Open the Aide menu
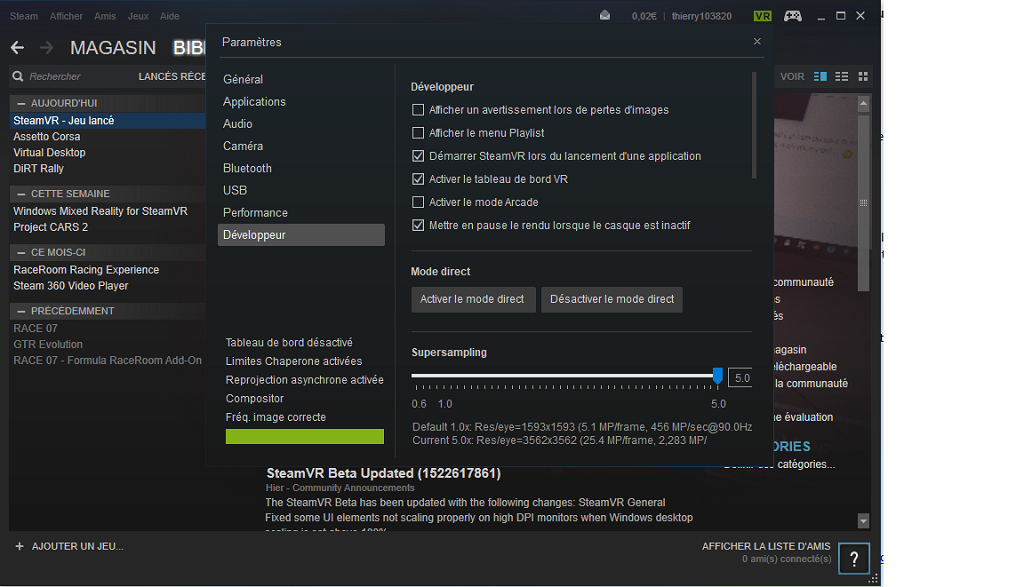Image resolution: width=1024 pixels, height=587 pixels. 169,16
